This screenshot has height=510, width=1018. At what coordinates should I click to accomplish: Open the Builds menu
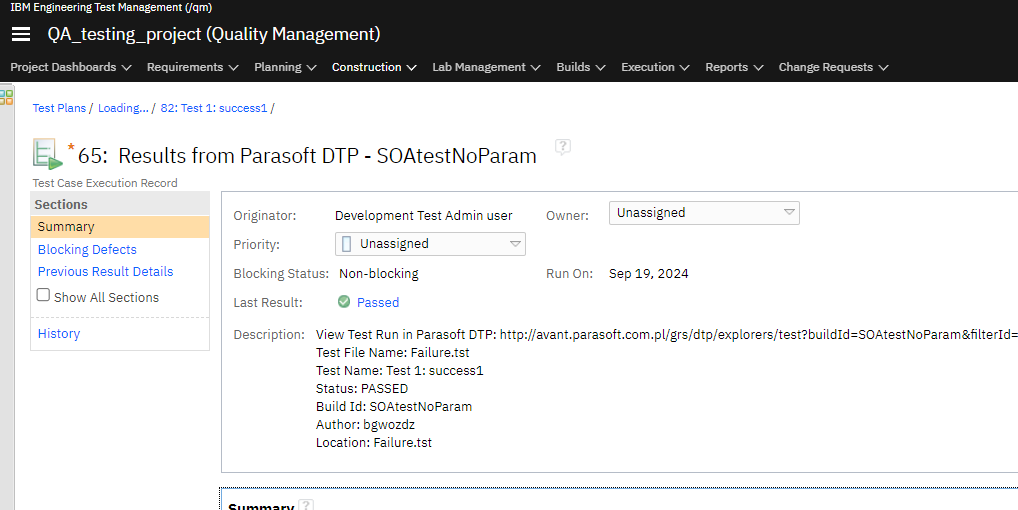(x=580, y=67)
